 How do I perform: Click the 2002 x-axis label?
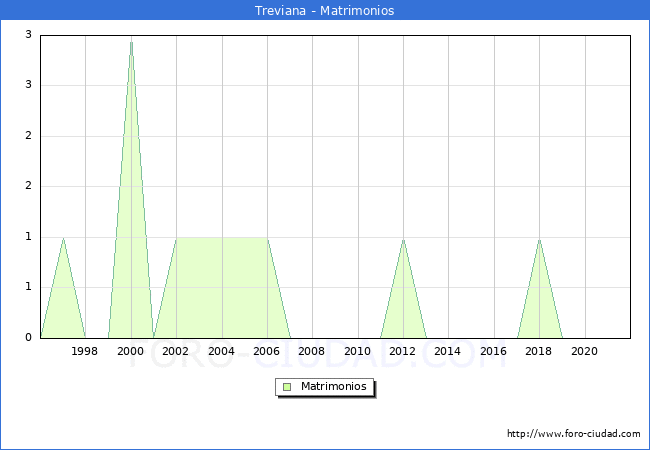[x=176, y=351]
